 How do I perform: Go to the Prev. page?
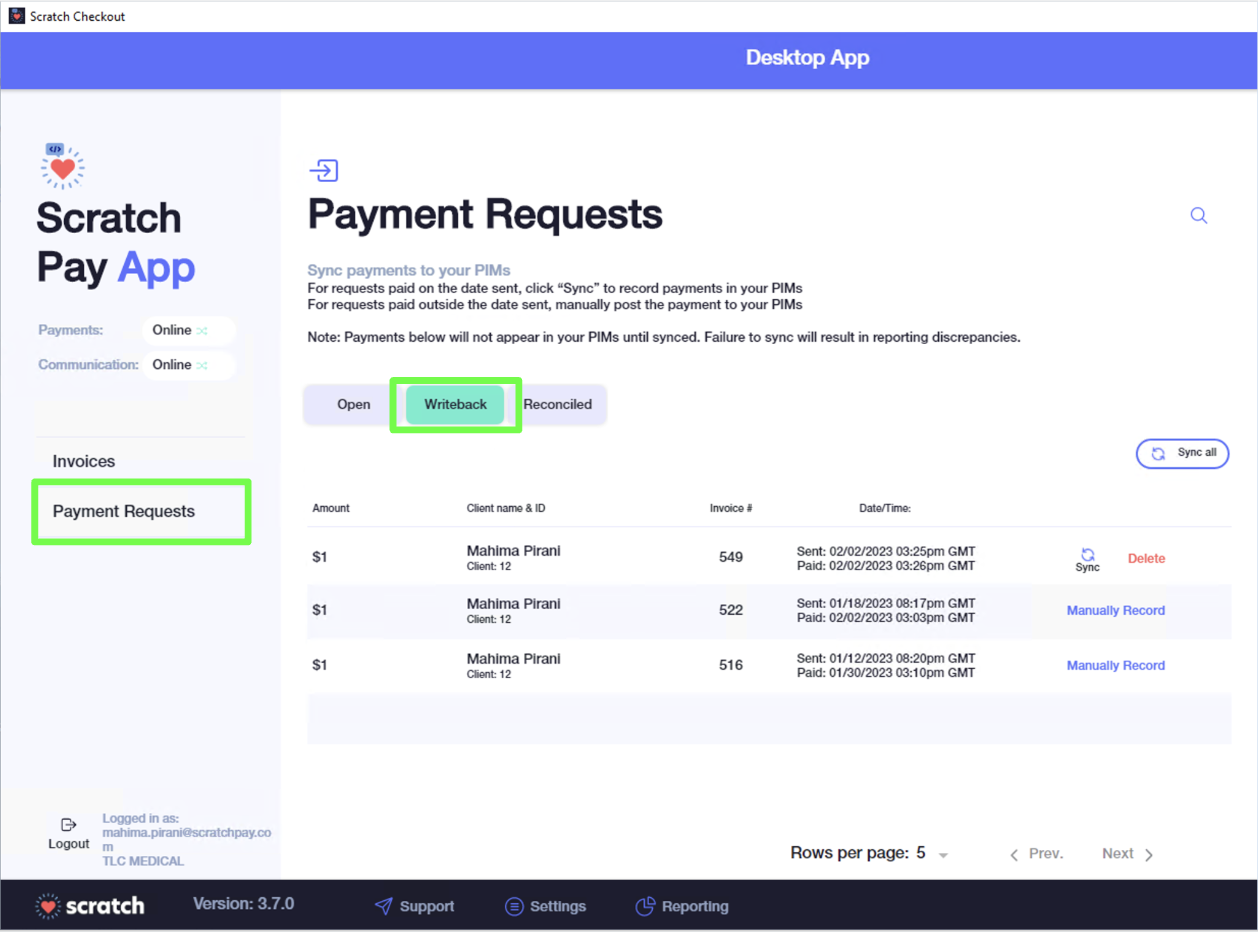1036,854
